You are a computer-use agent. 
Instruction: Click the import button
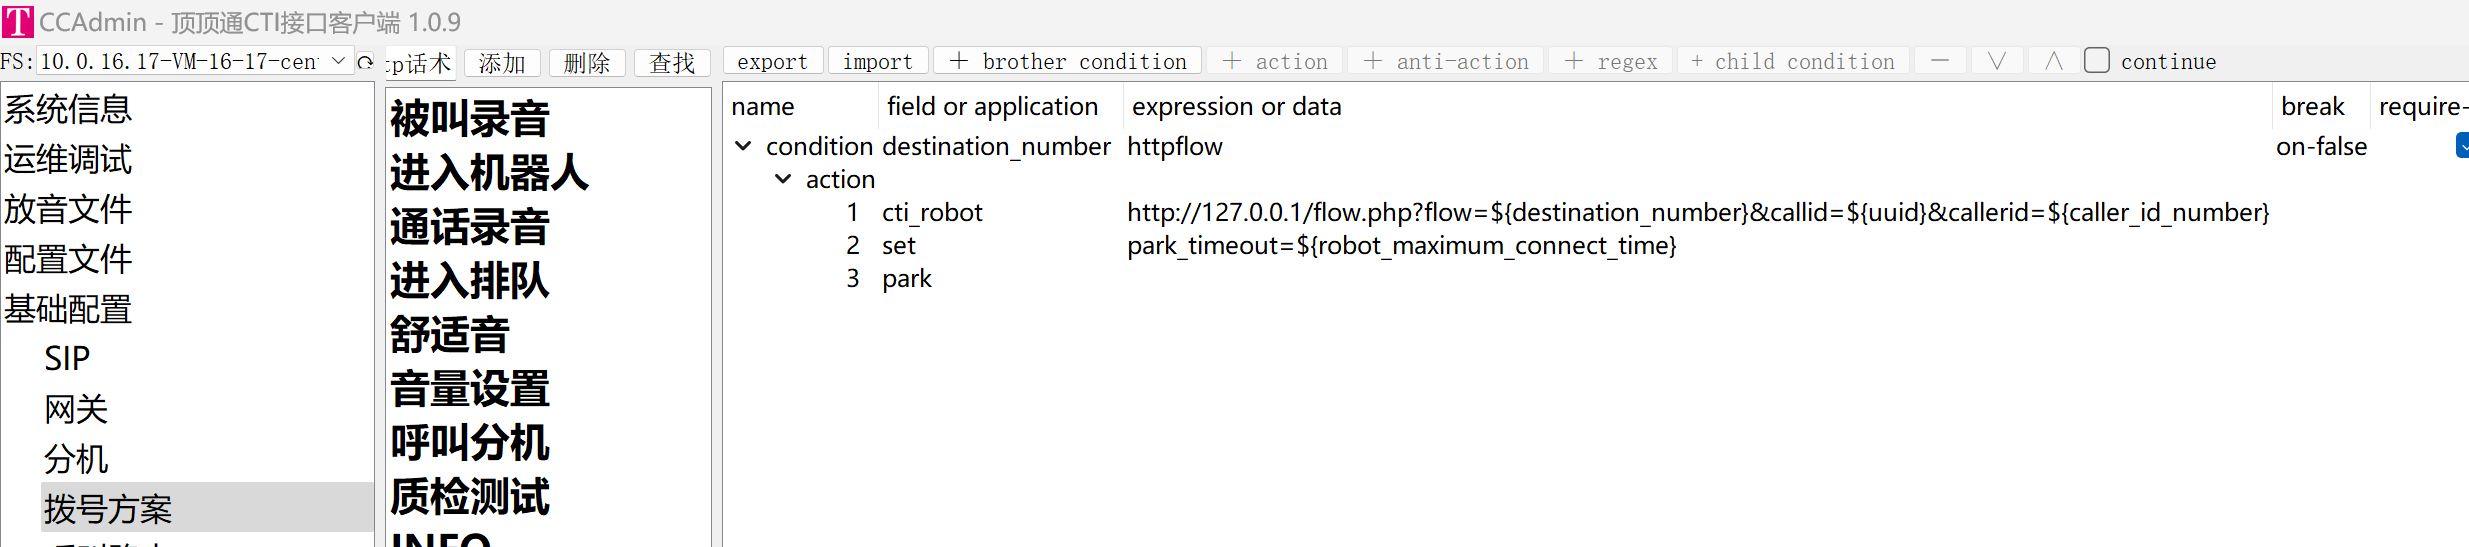click(x=878, y=61)
